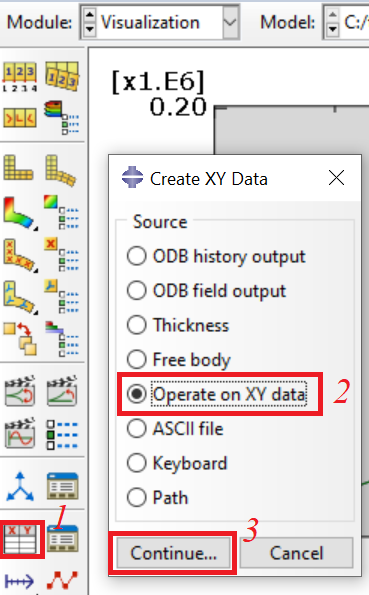Screen dimensions: 369x595
Task: Click the Module list stepper arrows
Action: click(89, 22)
